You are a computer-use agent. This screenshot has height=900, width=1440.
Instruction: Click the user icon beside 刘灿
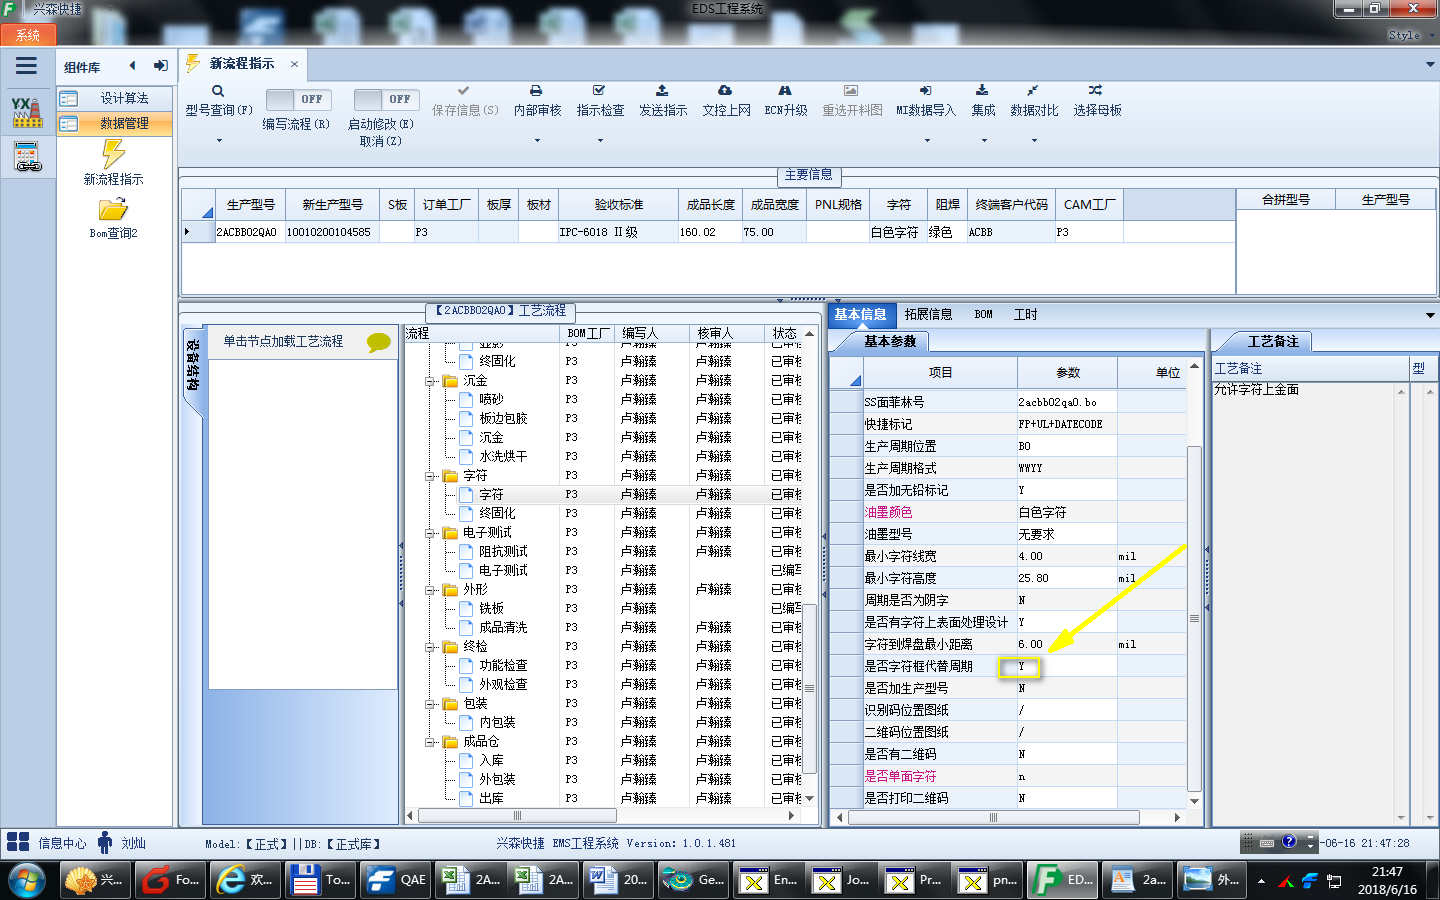(105, 842)
